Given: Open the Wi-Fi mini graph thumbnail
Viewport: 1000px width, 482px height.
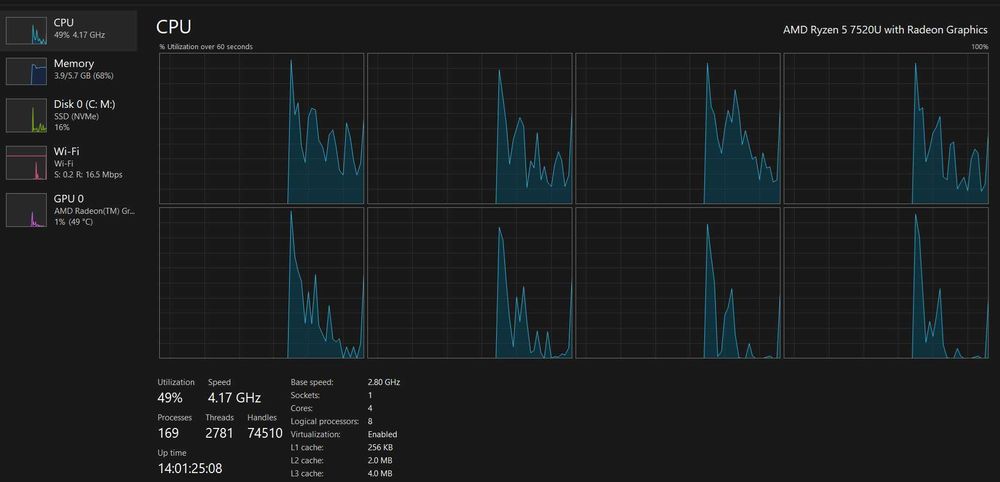Looking at the screenshot, I should (27, 163).
